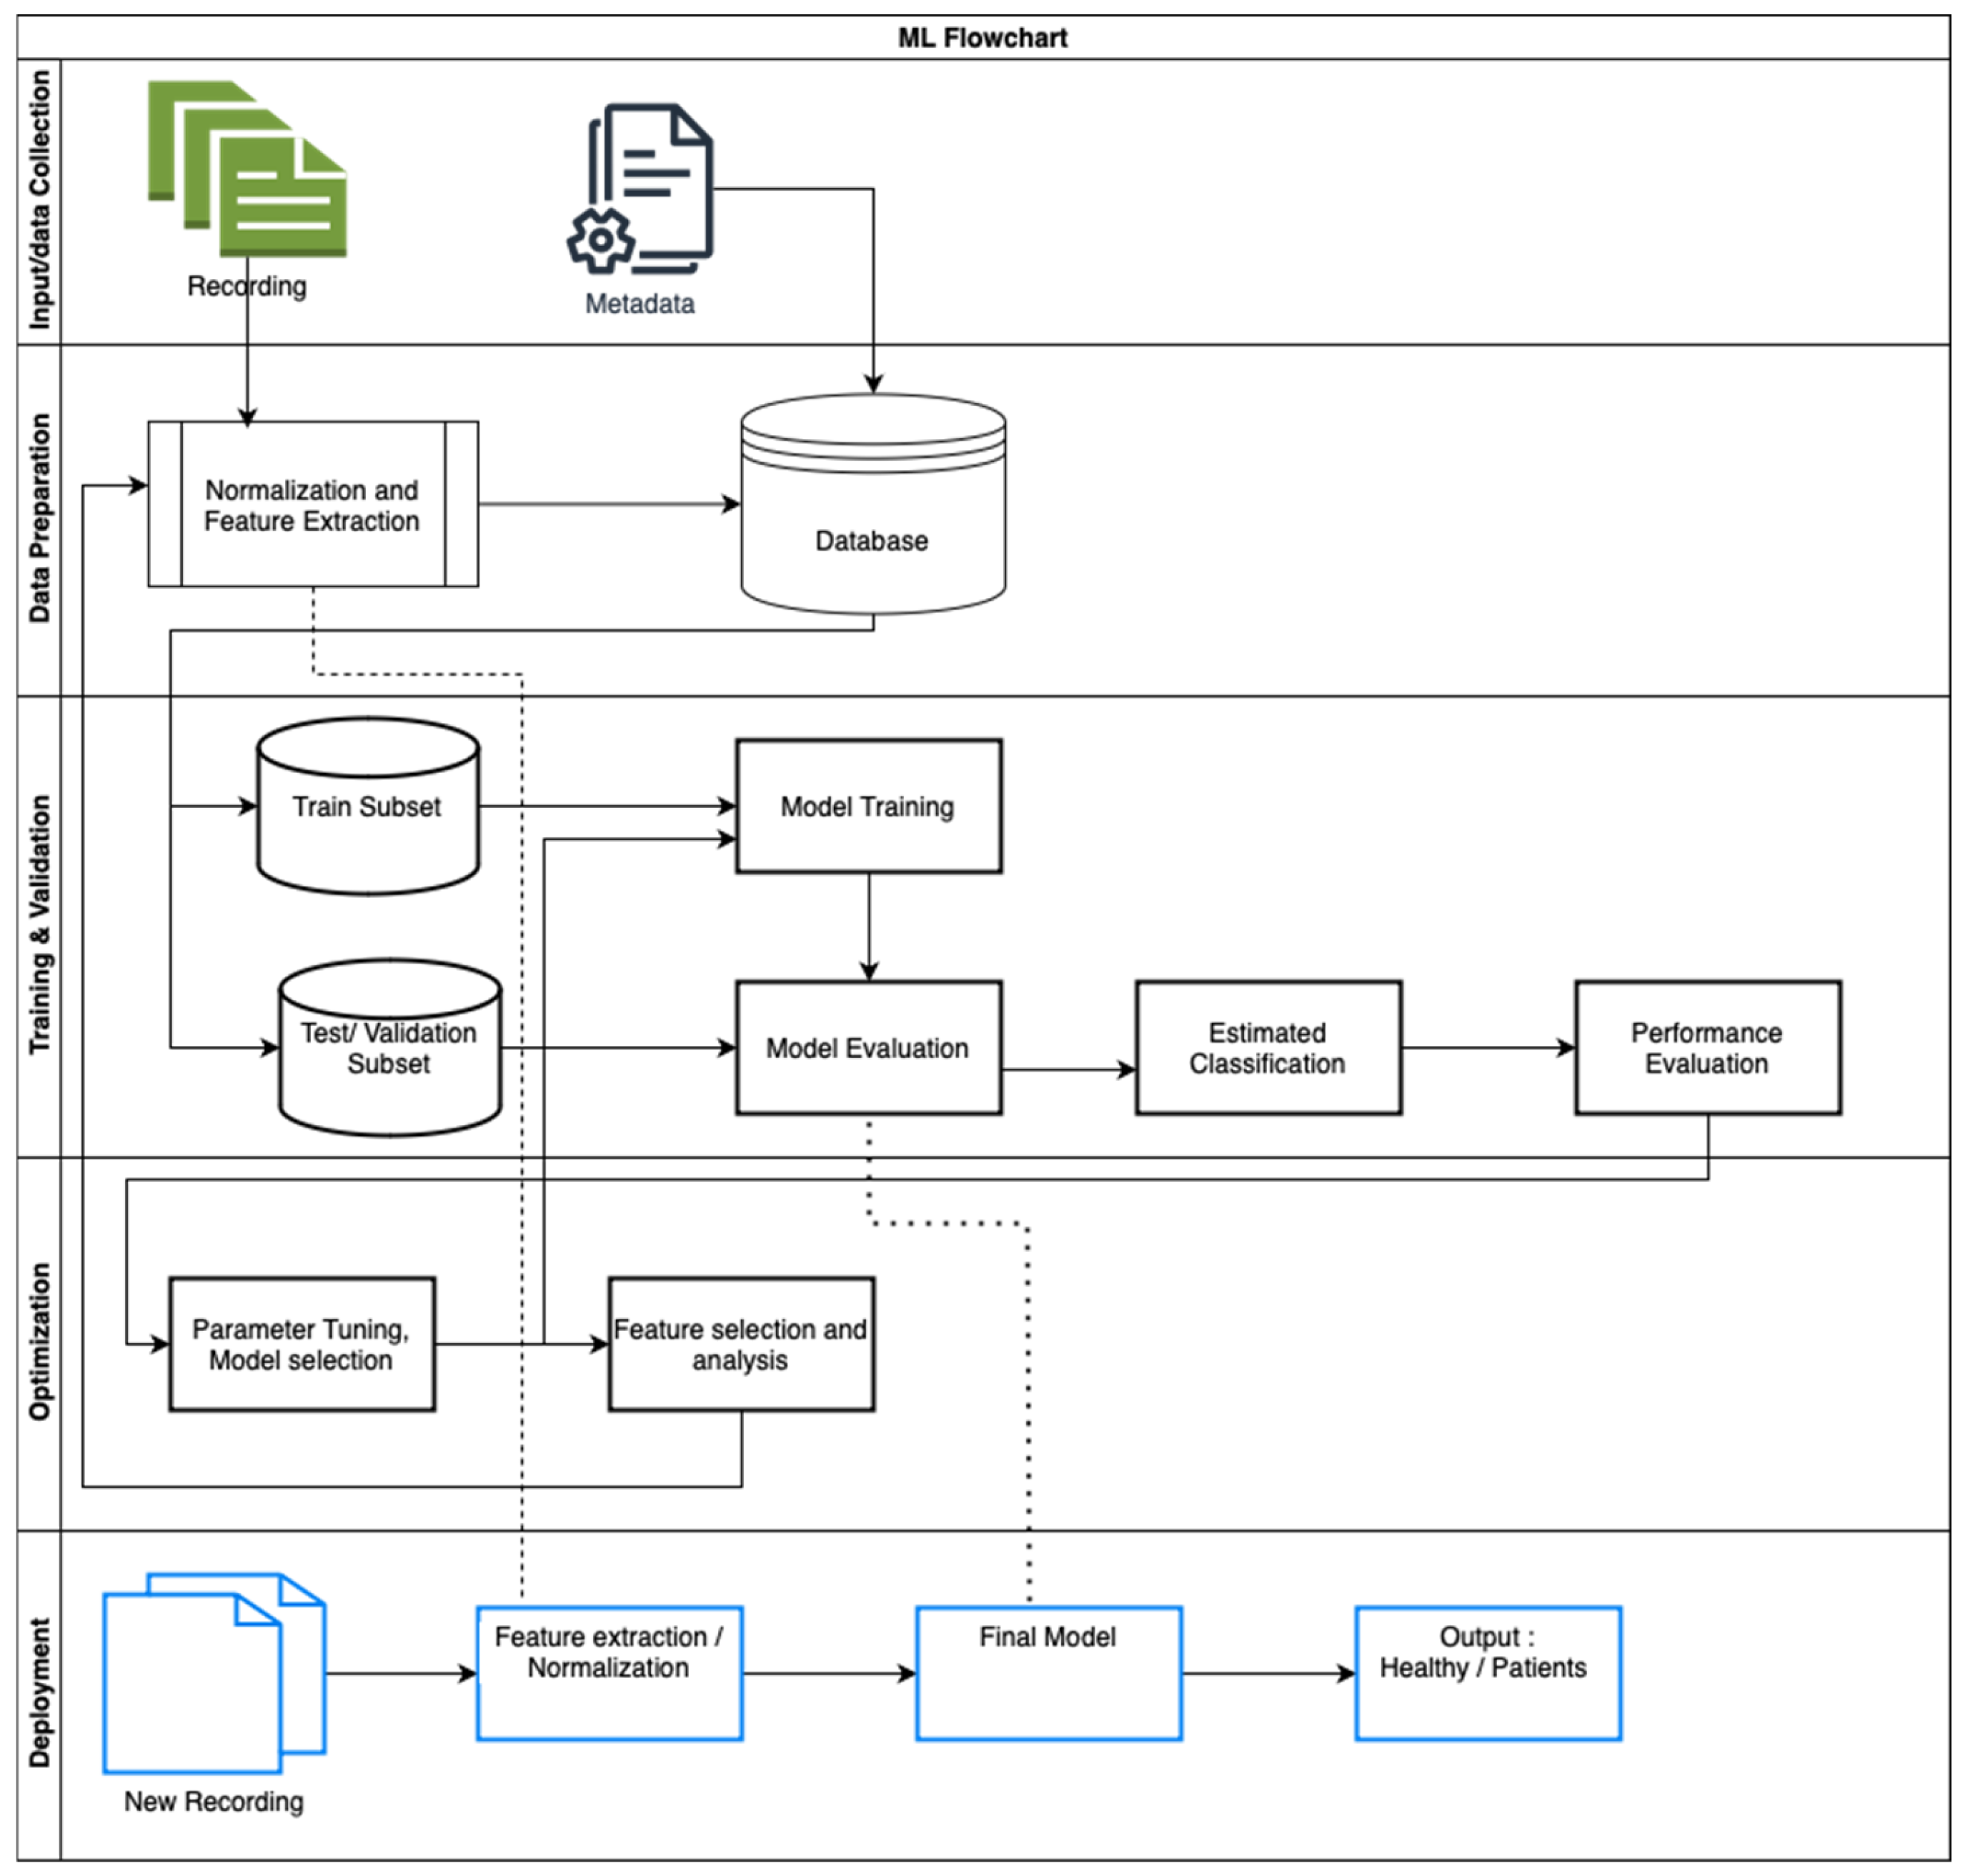Select the Model Evaluation box
Image resolution: width=1965 pixels, height=1876 pixels.
868,1048
